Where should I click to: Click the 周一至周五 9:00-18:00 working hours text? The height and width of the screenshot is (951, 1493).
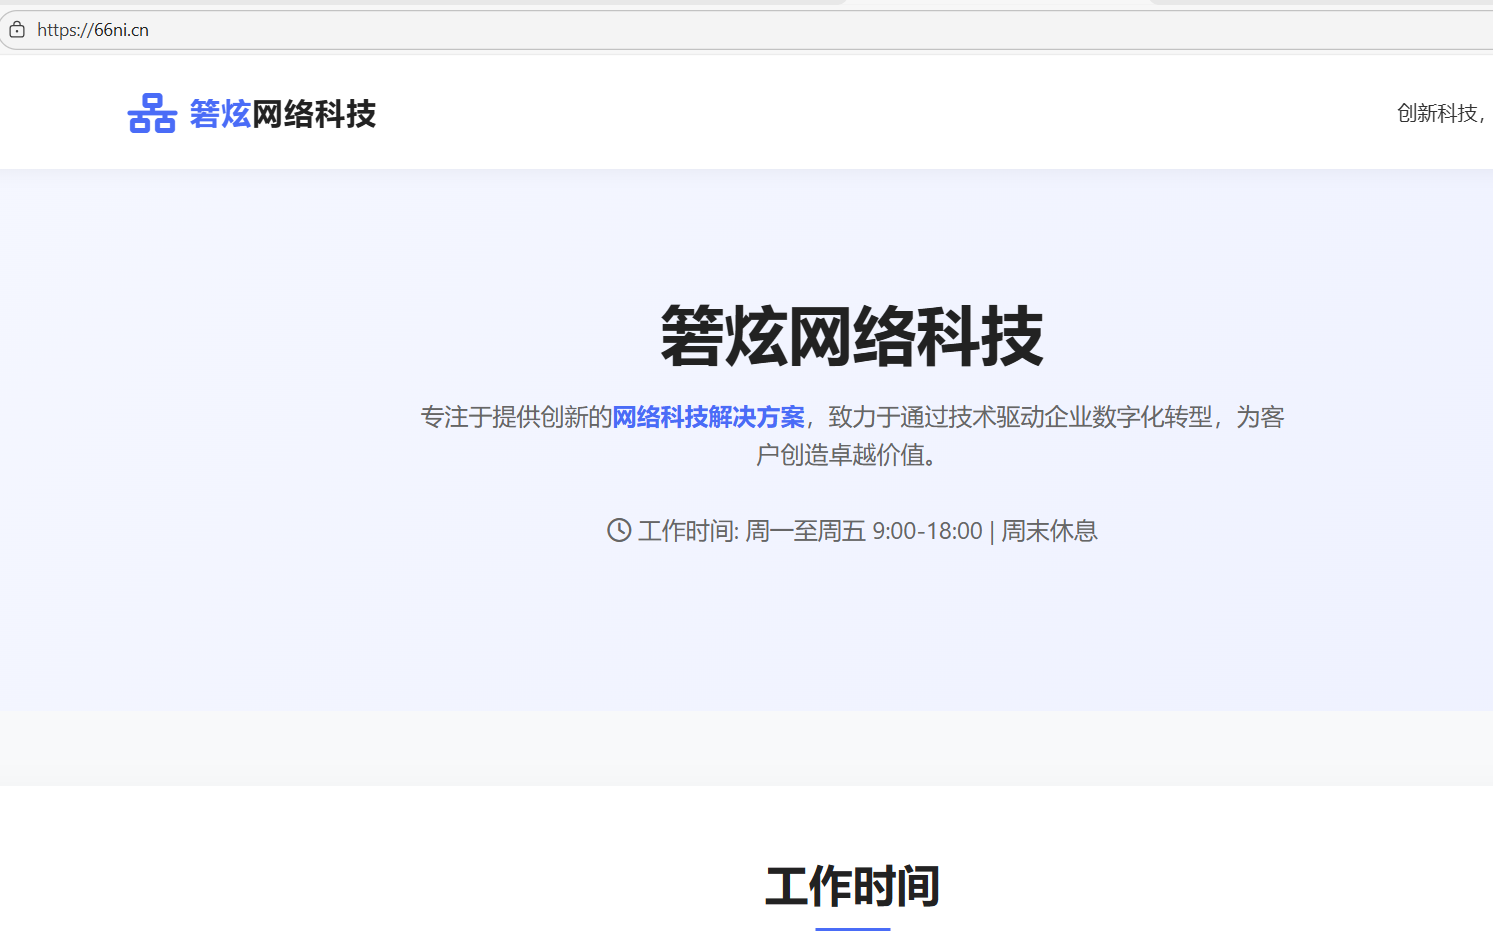pos(864,531)
